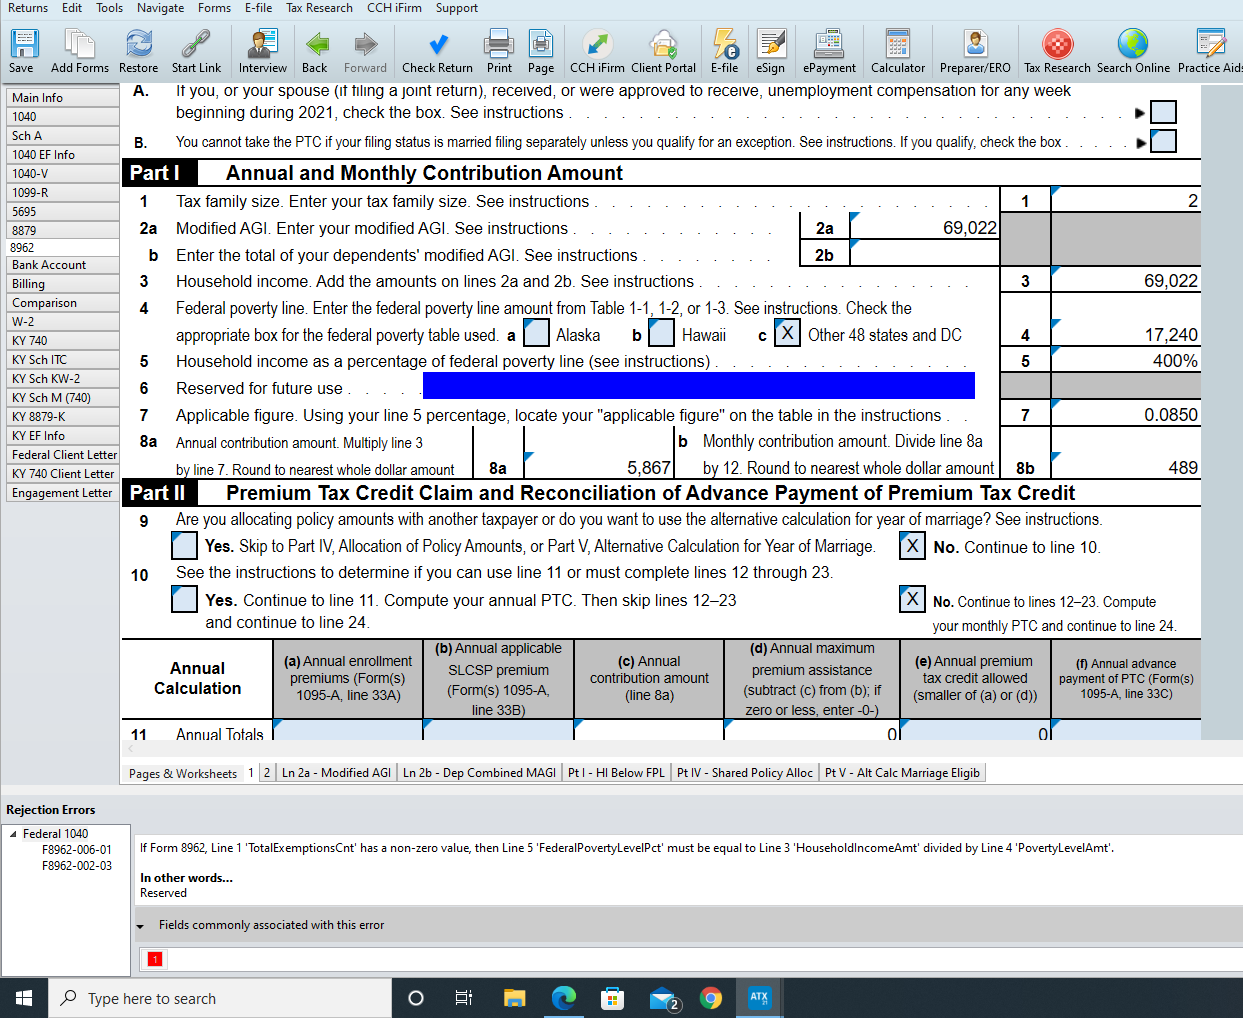Open KY 740 form in sidebar
This screenshot has height=1018, width=1243.
coord(62,341)
